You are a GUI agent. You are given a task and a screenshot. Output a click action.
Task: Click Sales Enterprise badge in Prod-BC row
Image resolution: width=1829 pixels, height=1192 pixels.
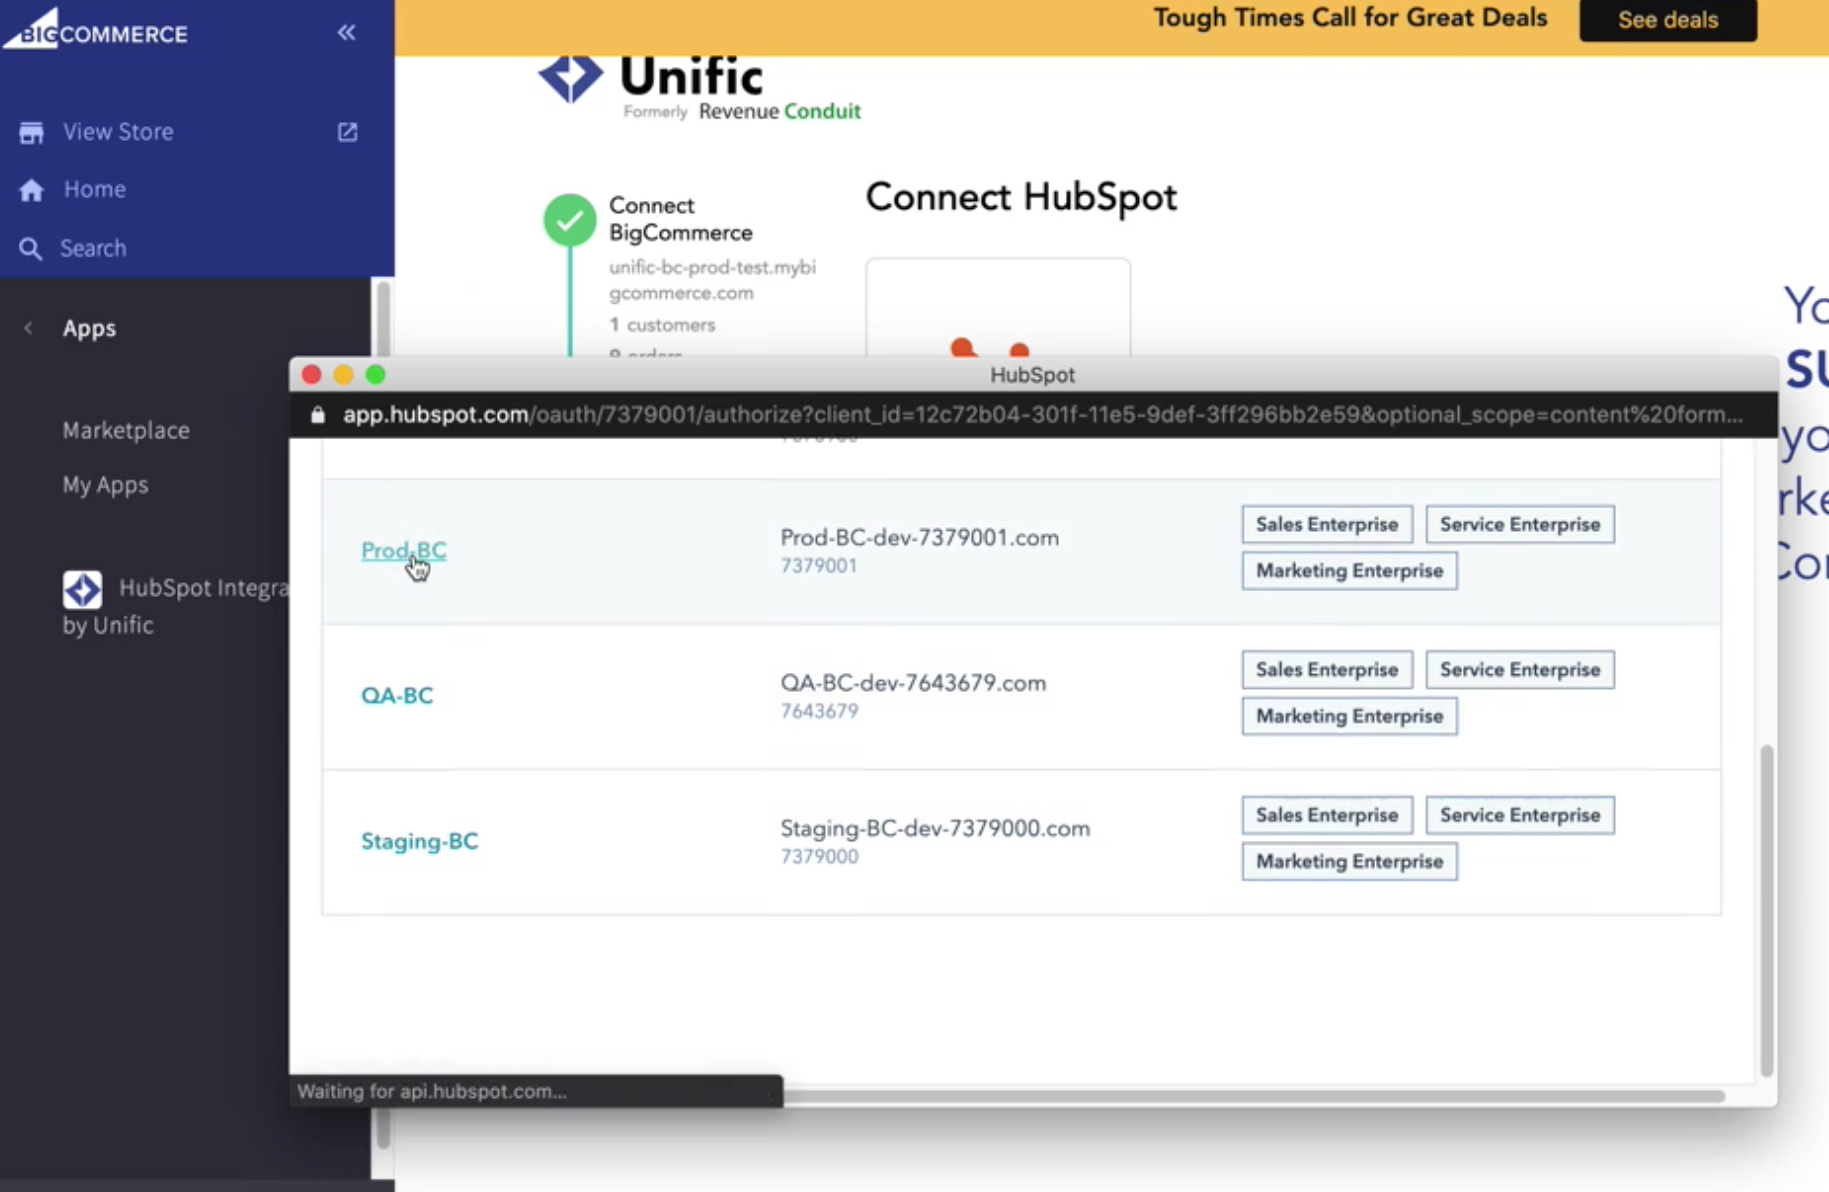coord(1327,524)
